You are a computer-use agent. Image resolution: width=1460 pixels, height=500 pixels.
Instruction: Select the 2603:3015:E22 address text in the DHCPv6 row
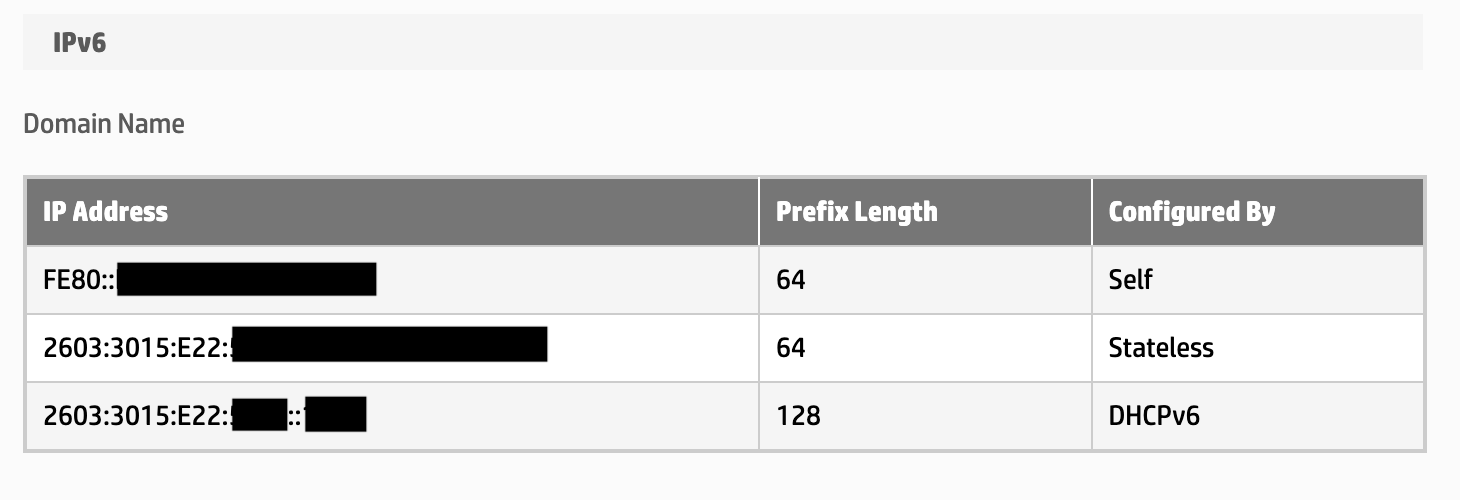[x=136, y=414]
